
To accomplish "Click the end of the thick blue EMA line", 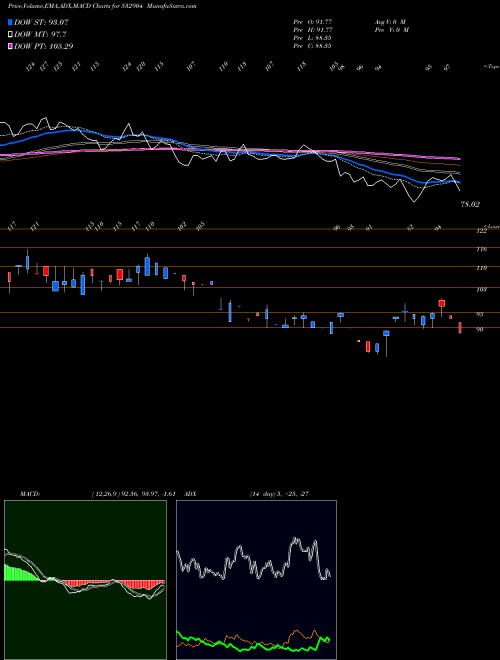I will [x=459, y=182].
